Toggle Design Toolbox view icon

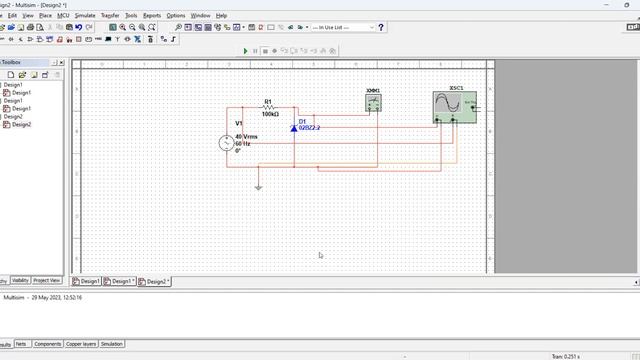click(x=188, y=27)
